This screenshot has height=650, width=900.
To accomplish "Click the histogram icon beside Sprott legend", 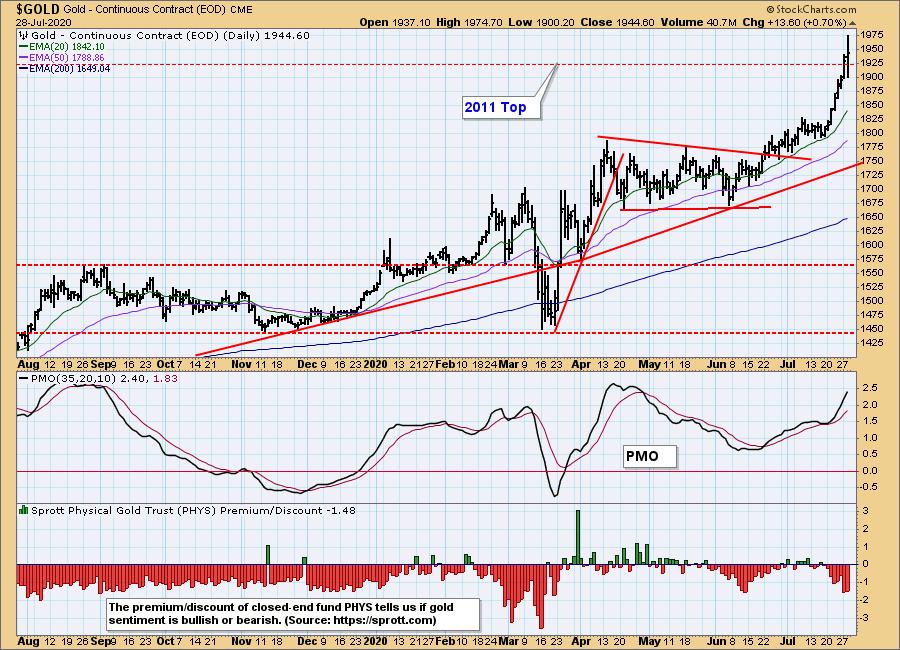I will 22,511.
